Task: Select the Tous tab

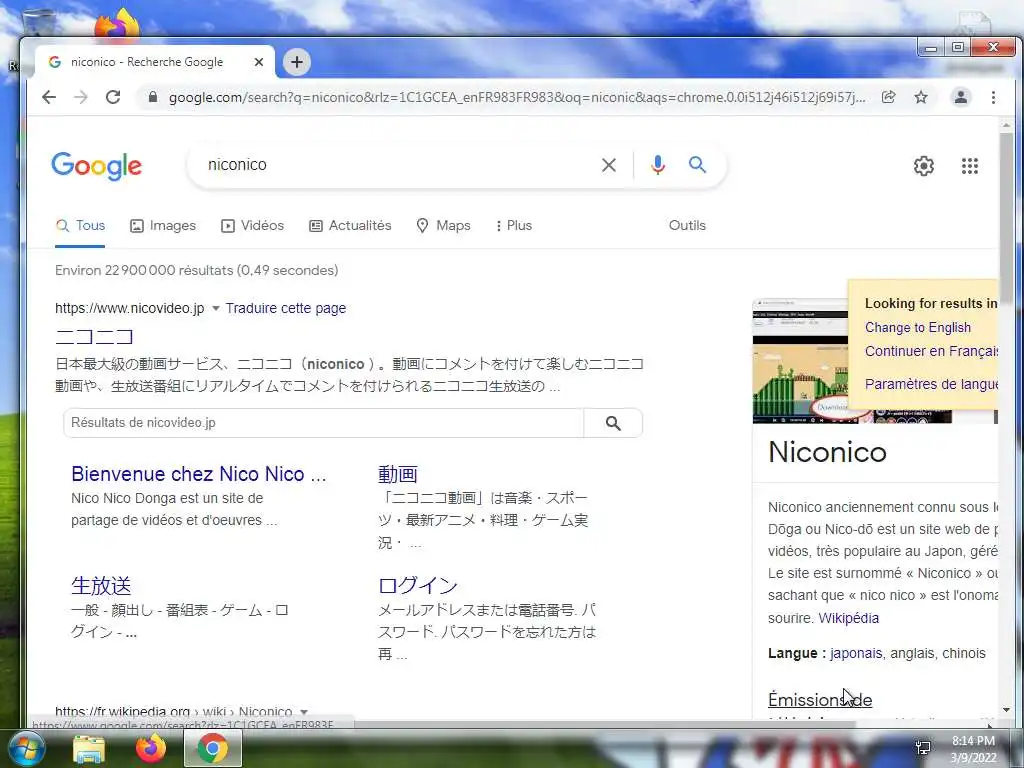Action: 80,225
